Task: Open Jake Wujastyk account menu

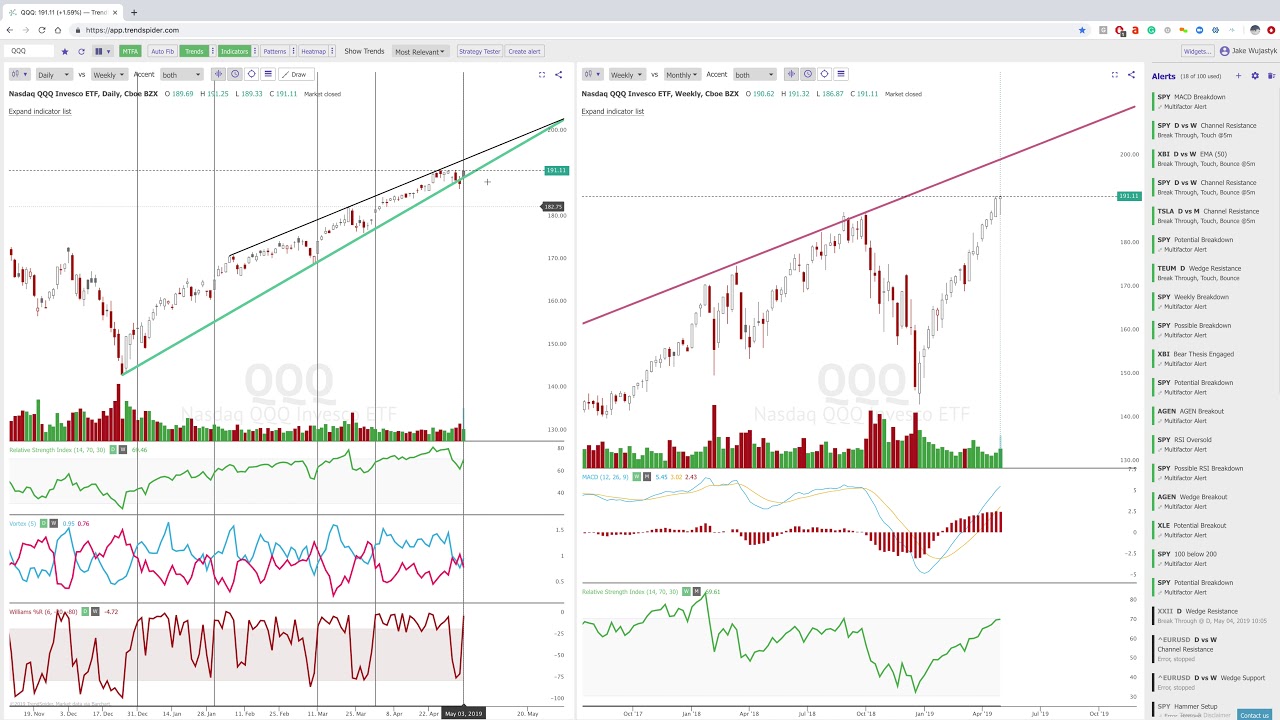Action: (1248, 51)
